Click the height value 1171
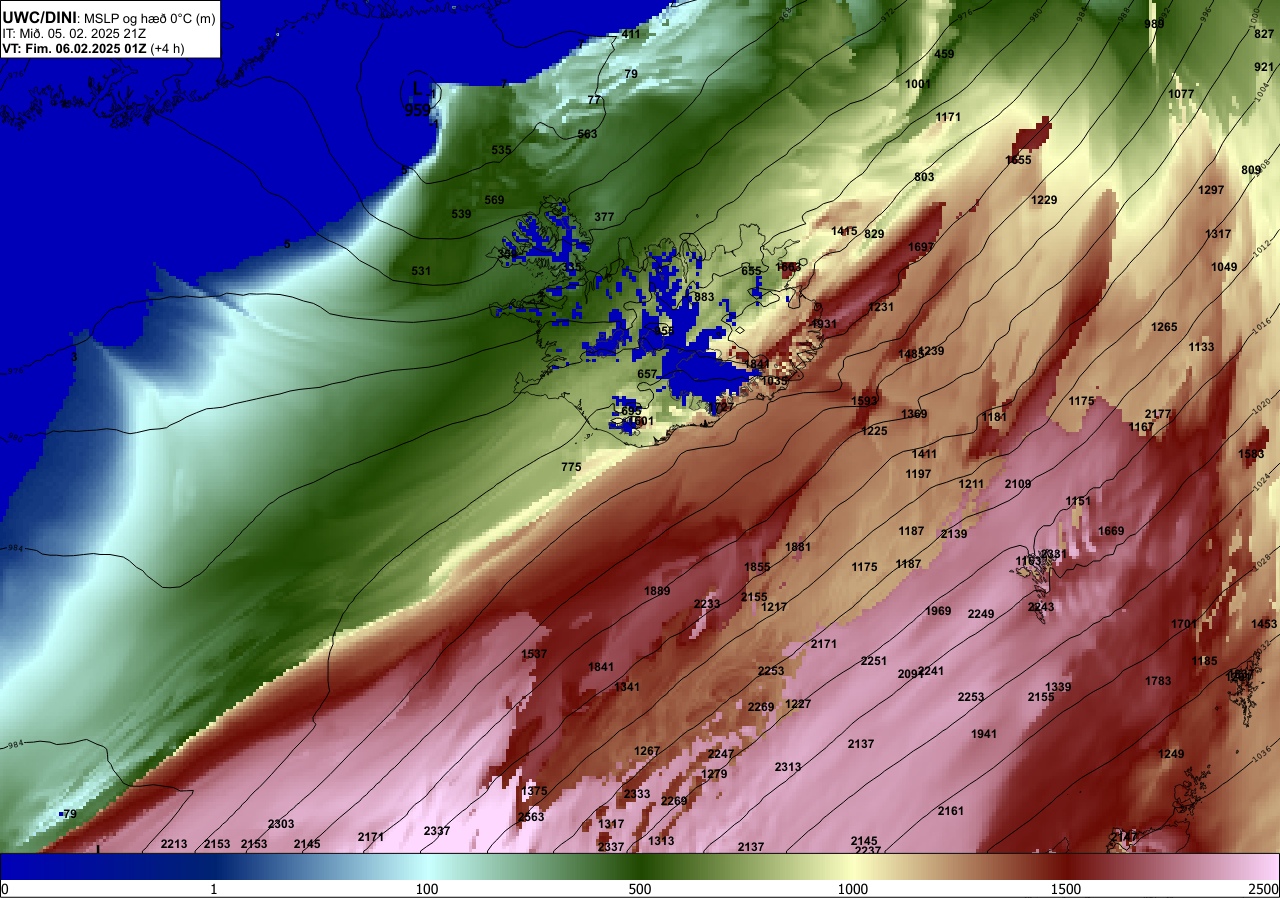Image resolution: width=1280 pixels, height=898 pixels. tap(948, 117)
